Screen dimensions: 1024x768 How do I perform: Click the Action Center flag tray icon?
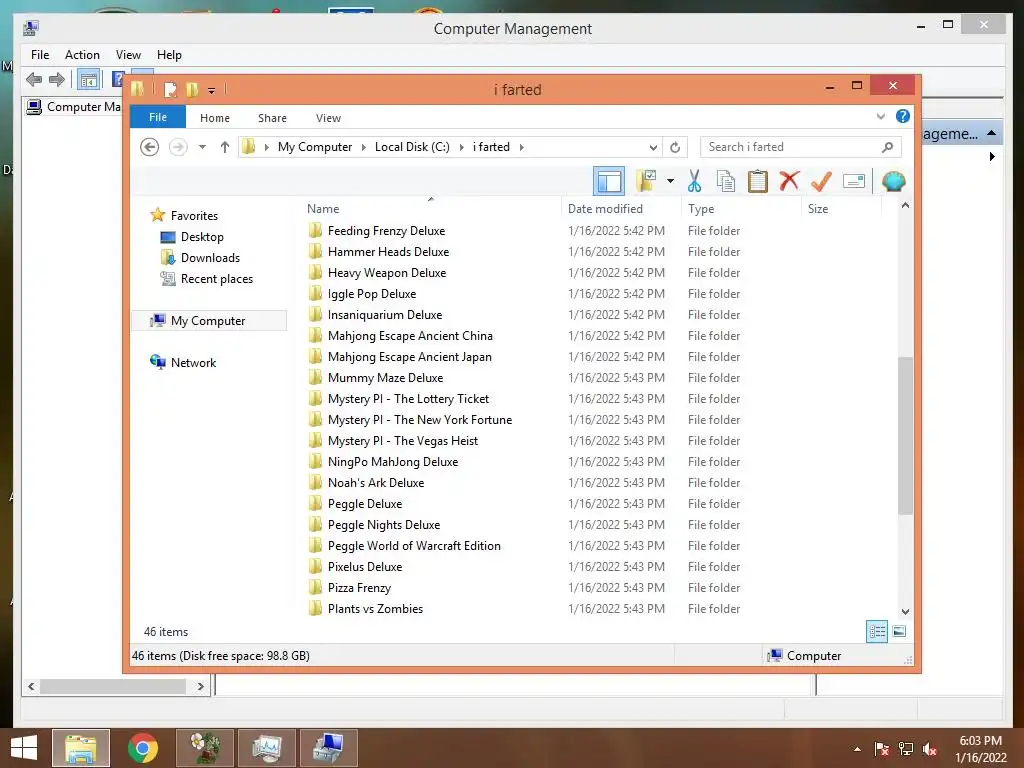point(882,749)
